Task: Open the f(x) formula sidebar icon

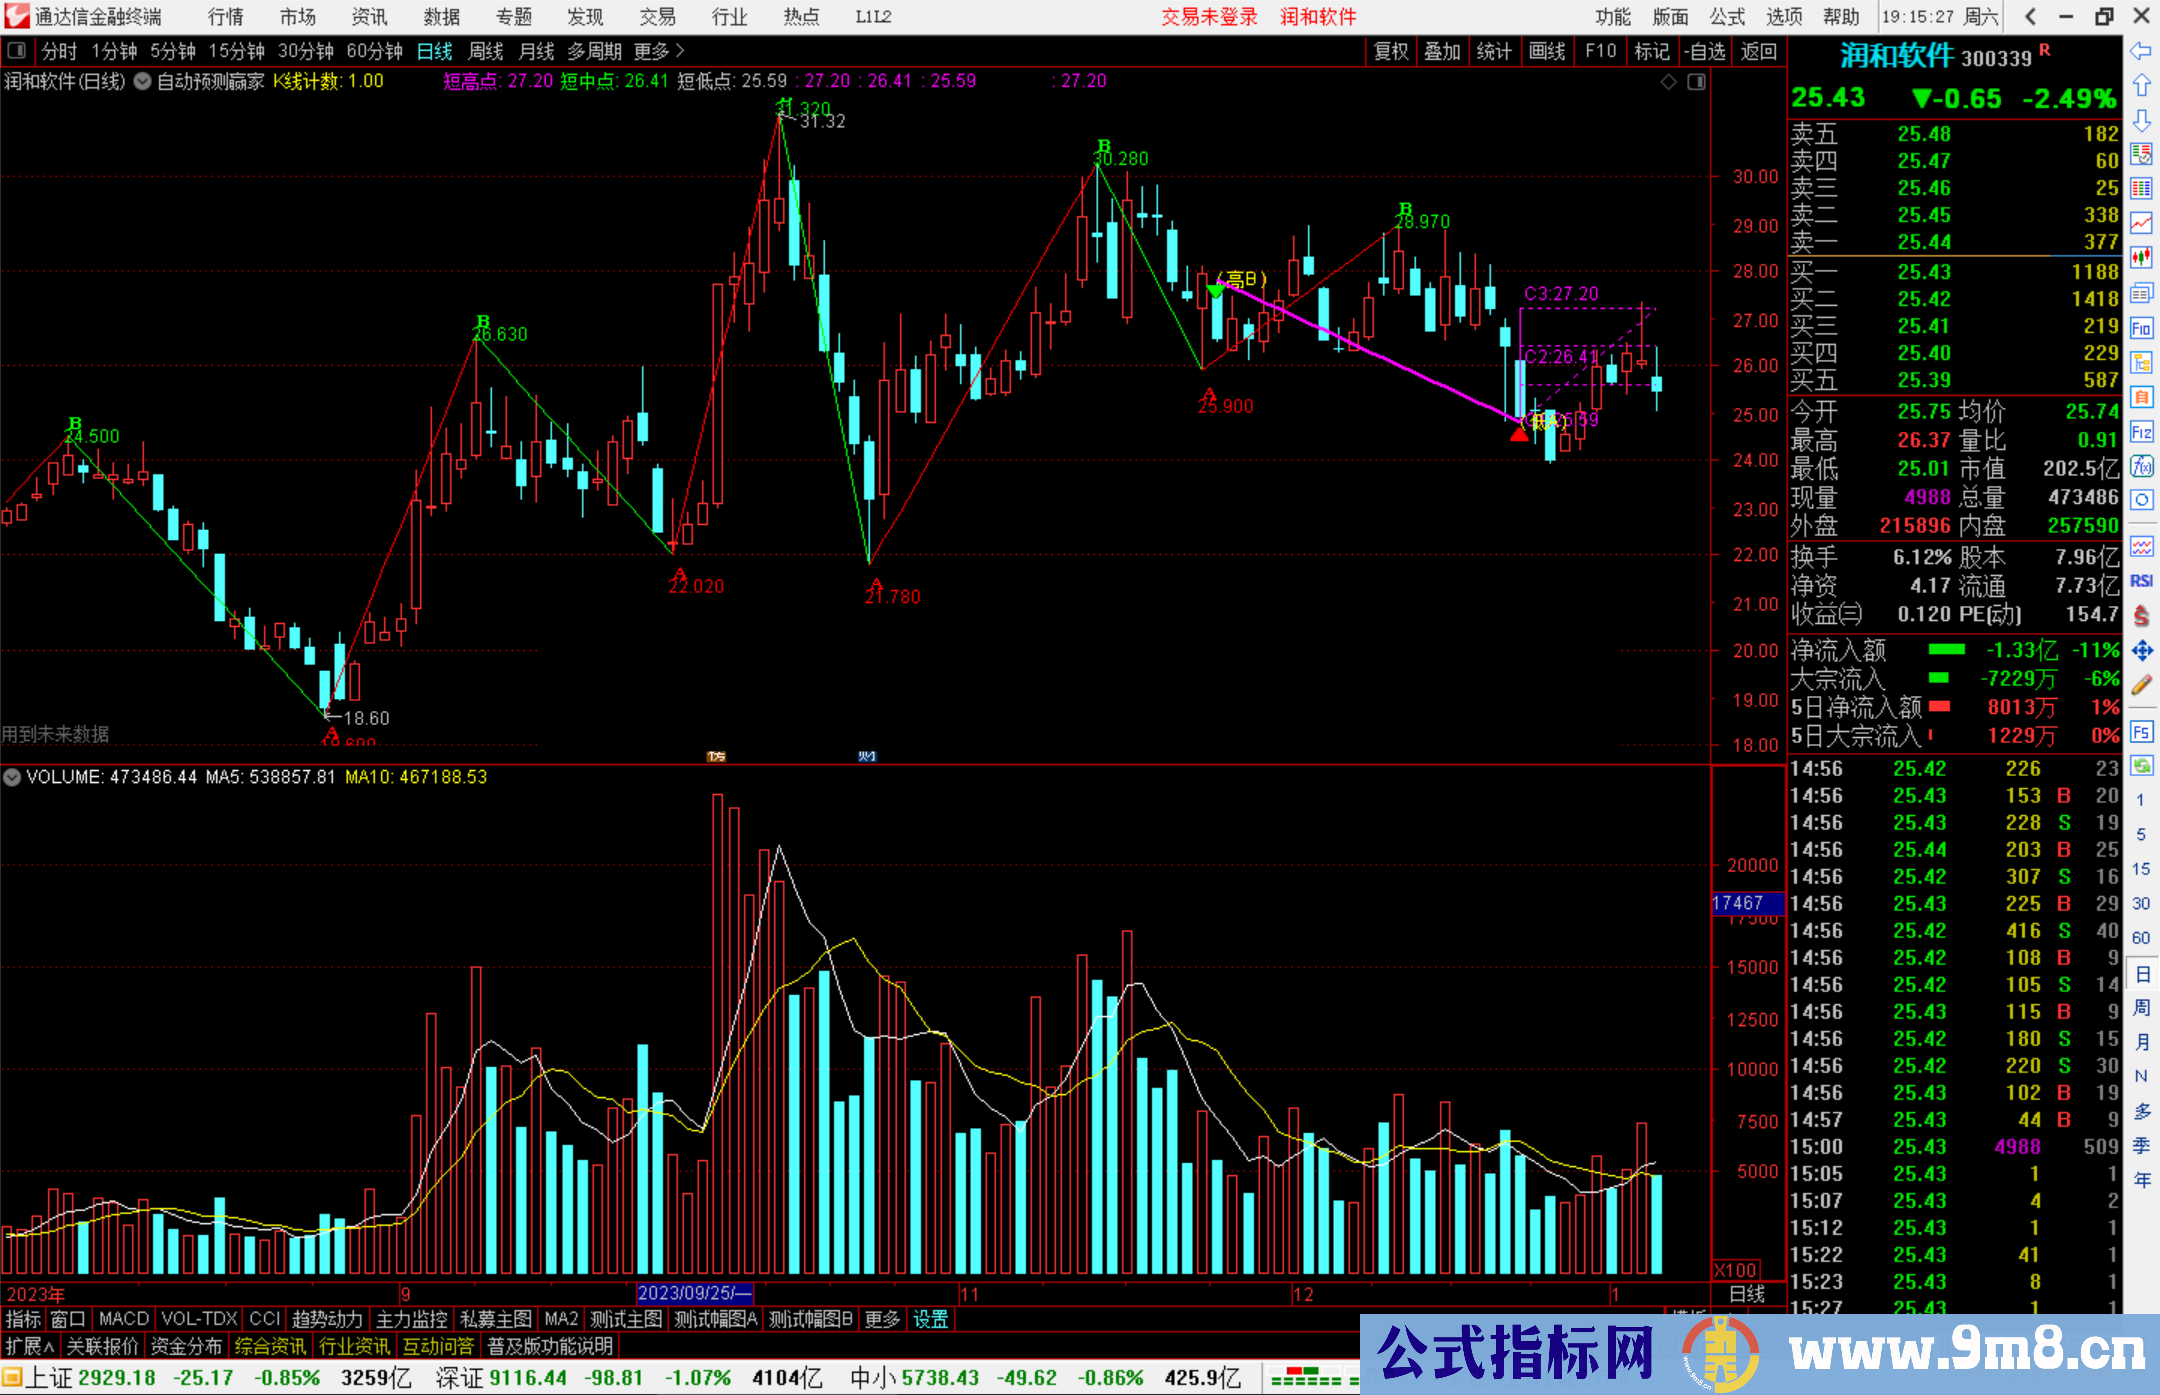Action: tap(2141, 466)
